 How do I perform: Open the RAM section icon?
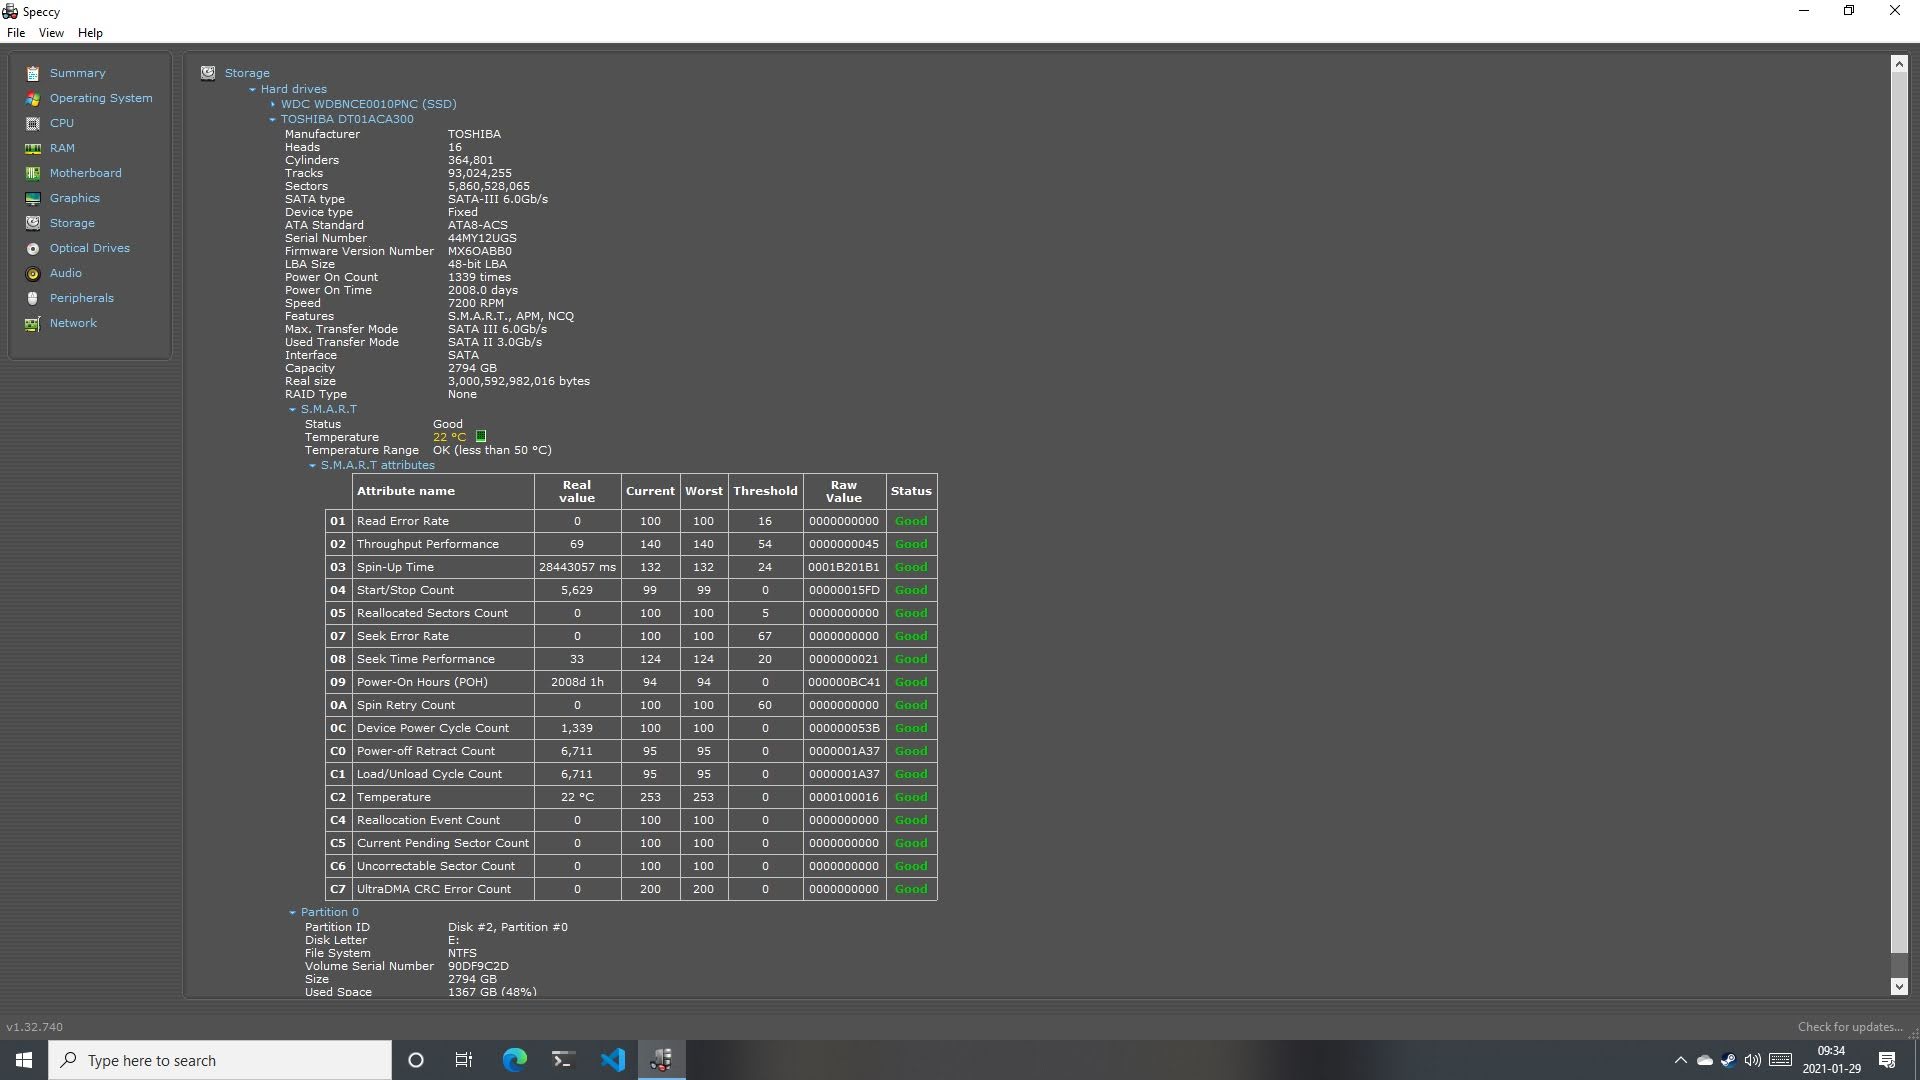click(33, 148)
